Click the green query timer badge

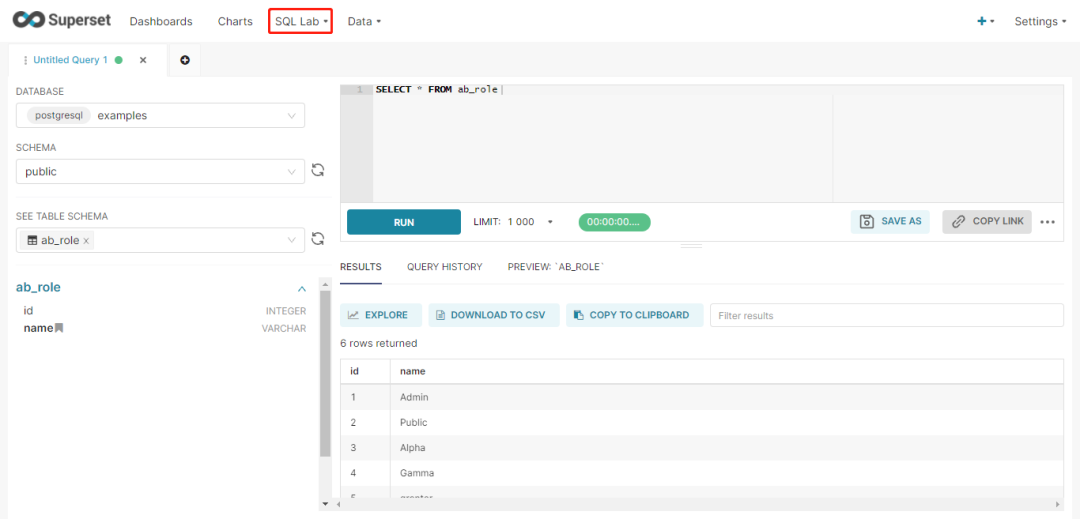pyautogui.click(x=614, y=222)
